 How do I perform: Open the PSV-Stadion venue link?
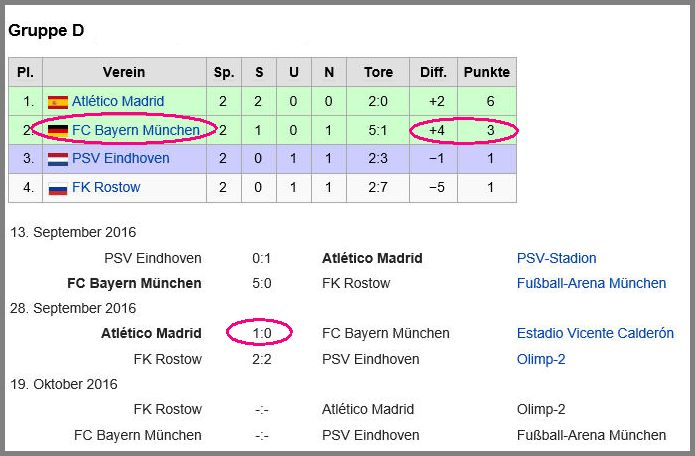(556, 258)
